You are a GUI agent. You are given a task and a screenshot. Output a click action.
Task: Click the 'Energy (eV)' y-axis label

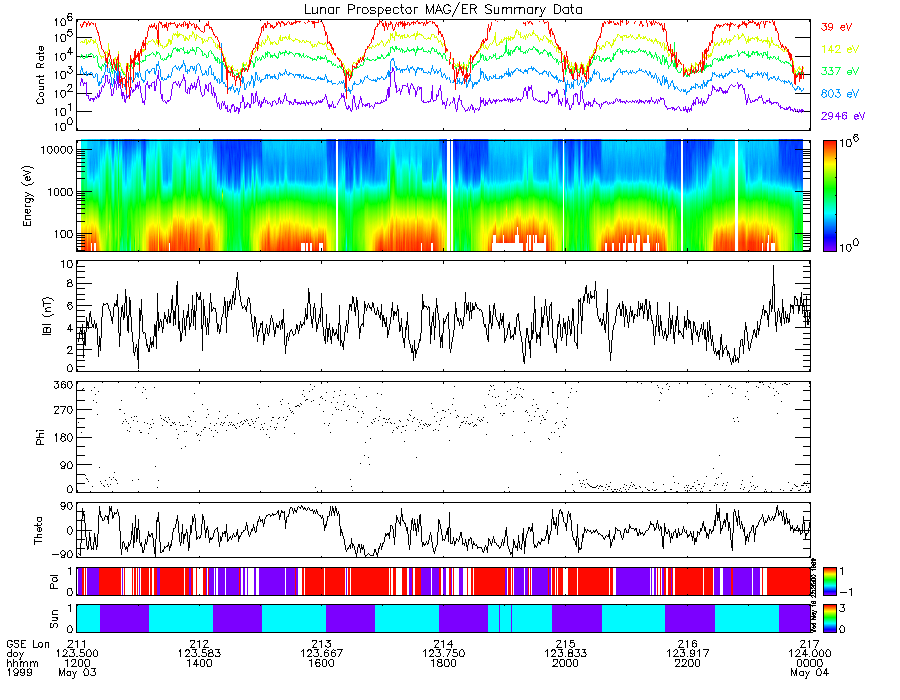coord(27,196)
